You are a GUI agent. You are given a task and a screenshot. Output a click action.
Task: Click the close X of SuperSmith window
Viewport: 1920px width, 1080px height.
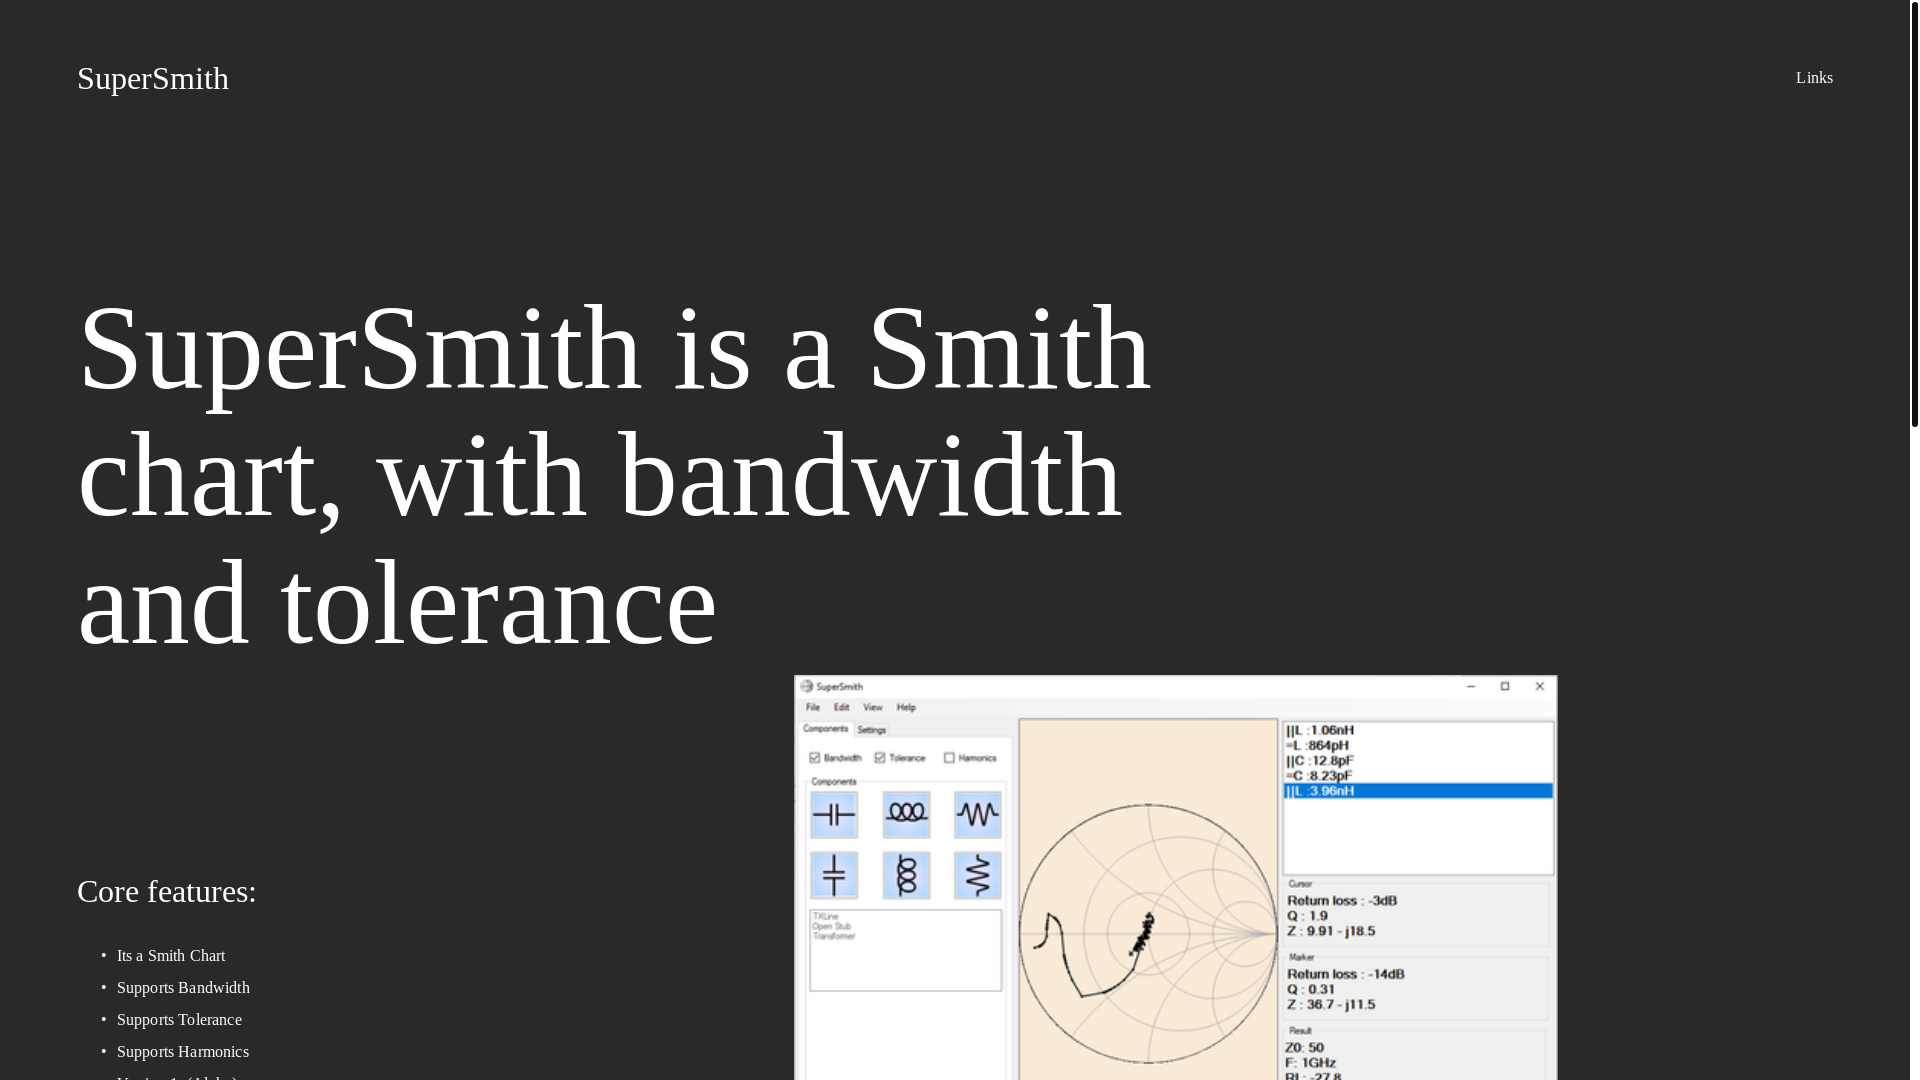[1540, 686]
